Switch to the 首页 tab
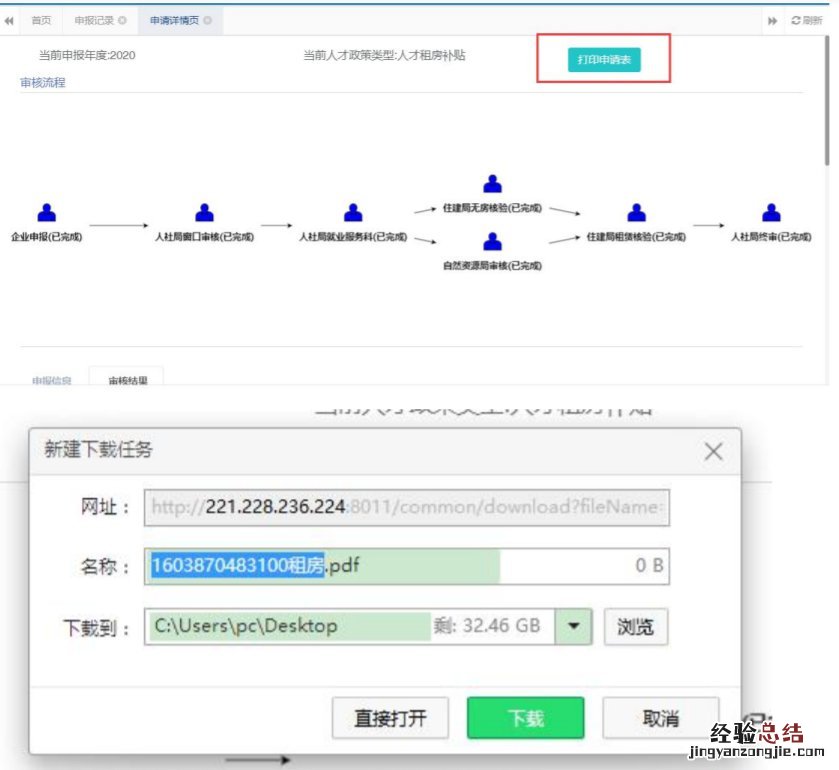 pos(41,20)
